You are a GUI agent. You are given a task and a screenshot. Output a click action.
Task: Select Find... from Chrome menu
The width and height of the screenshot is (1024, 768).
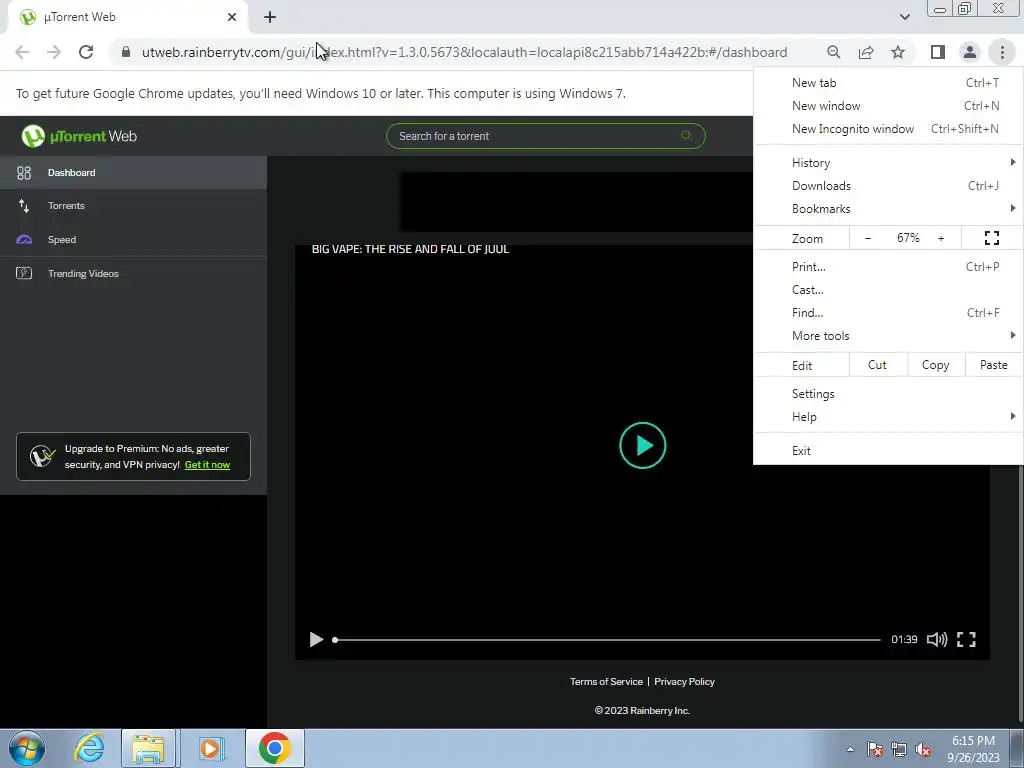tap(888, 312)
